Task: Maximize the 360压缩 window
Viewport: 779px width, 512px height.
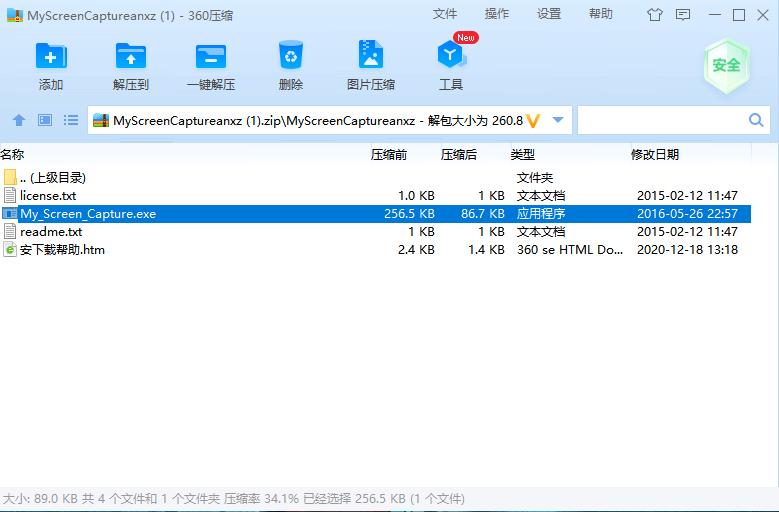Action: tap(739, 15)
